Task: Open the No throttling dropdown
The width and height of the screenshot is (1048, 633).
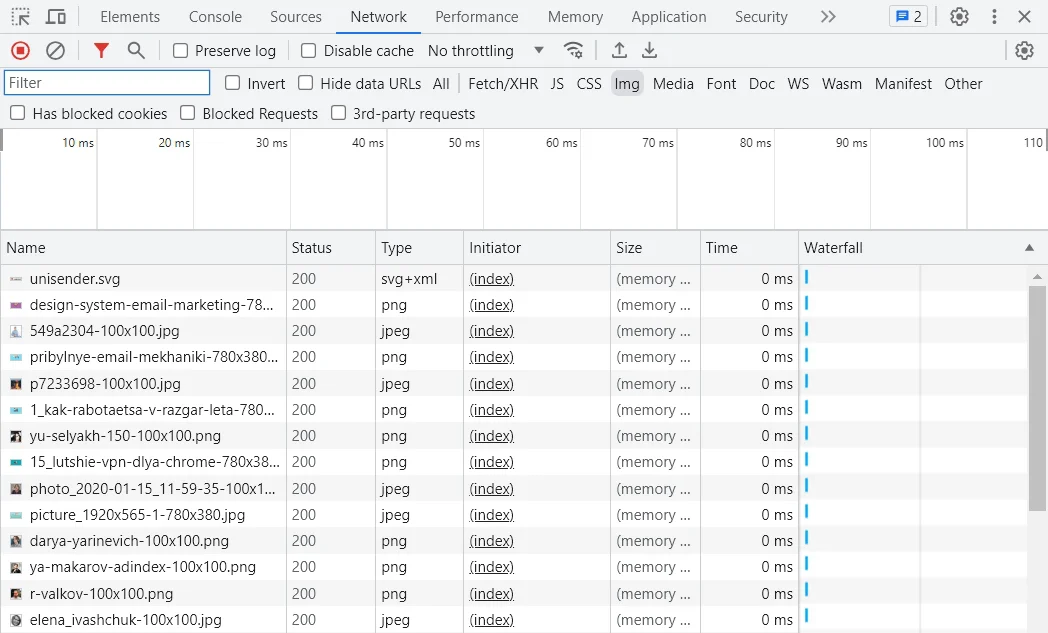Action: point(486,51)
